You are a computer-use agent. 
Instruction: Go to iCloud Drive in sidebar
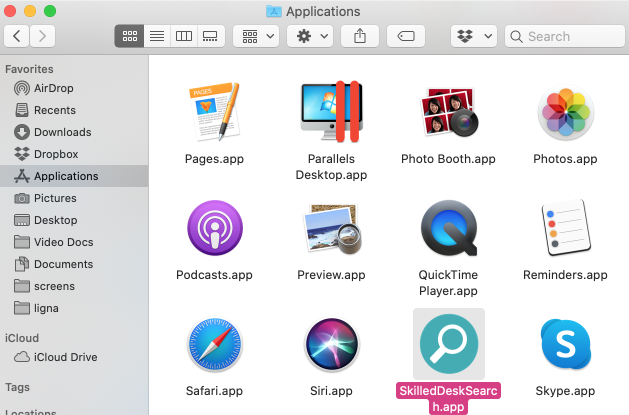point(65,357)
